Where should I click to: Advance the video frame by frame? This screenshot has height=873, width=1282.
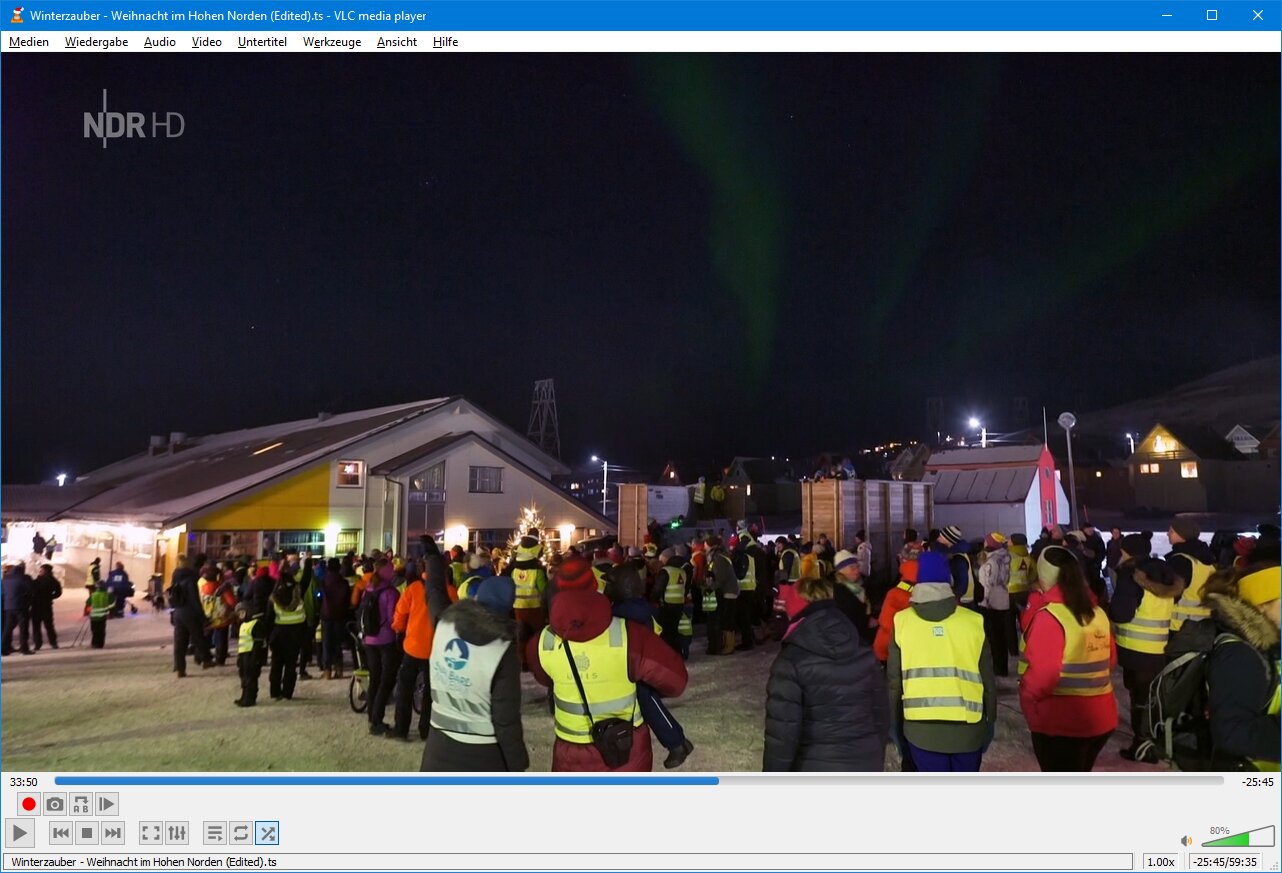tap(107, 804)
